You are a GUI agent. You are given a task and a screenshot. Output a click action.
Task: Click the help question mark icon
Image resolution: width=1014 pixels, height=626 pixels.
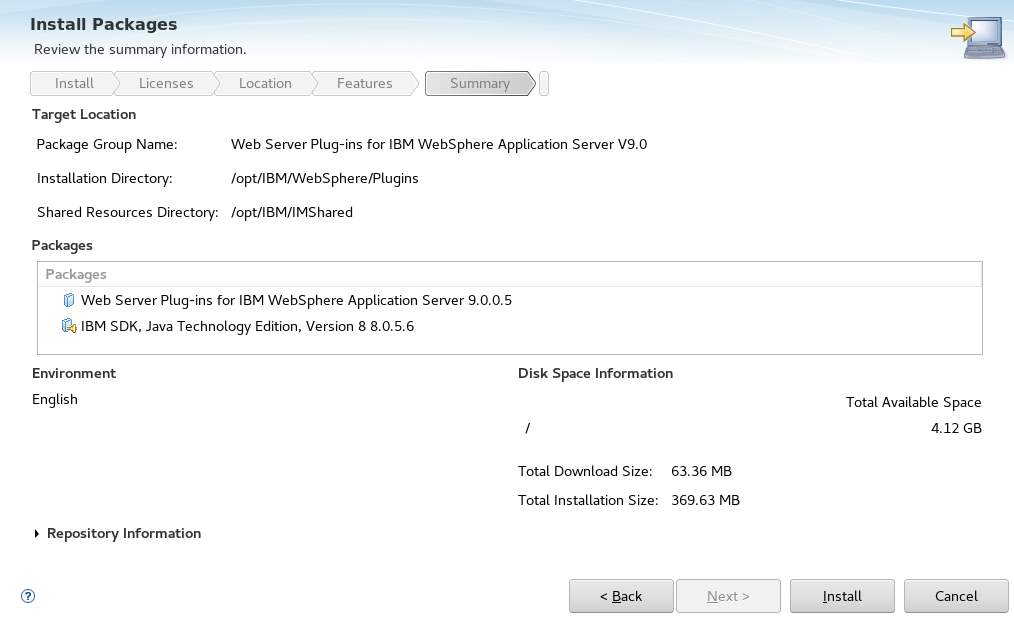[x=28, y=596]
